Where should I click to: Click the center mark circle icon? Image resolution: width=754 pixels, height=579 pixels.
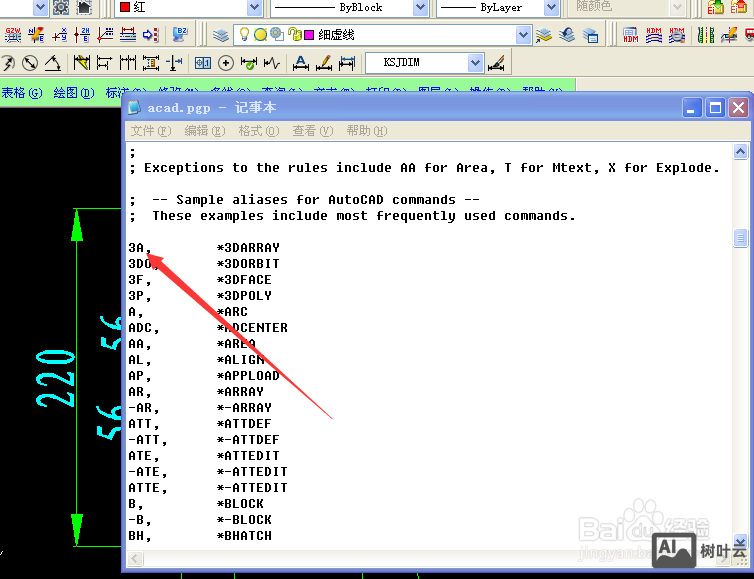coord(226,63)
